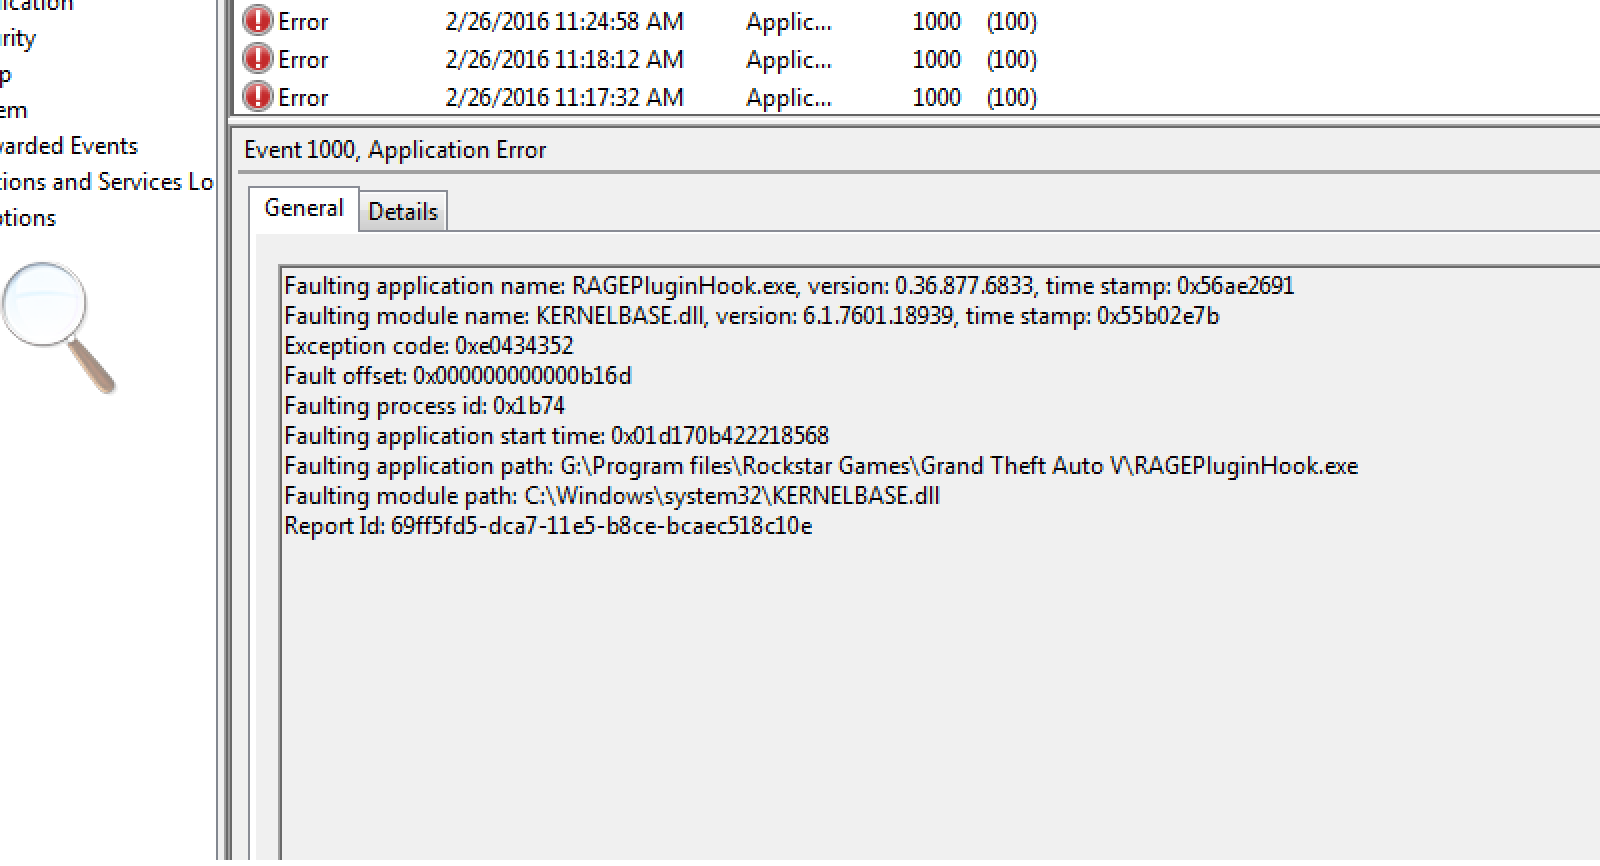This screenshot has width=1600, height=866.
Task: Select the General tab
Action: point(304,208)
